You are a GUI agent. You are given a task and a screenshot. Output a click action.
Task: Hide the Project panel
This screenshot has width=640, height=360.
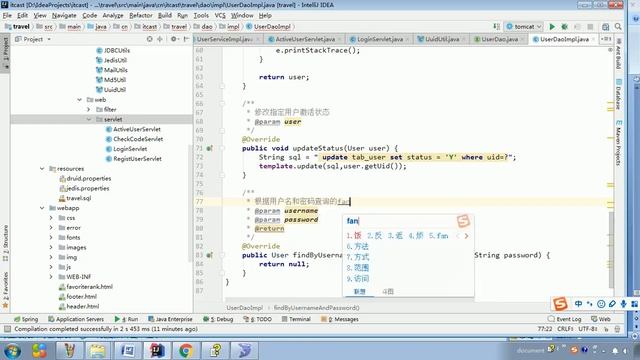pyautogui.click(x=186, y=39)
